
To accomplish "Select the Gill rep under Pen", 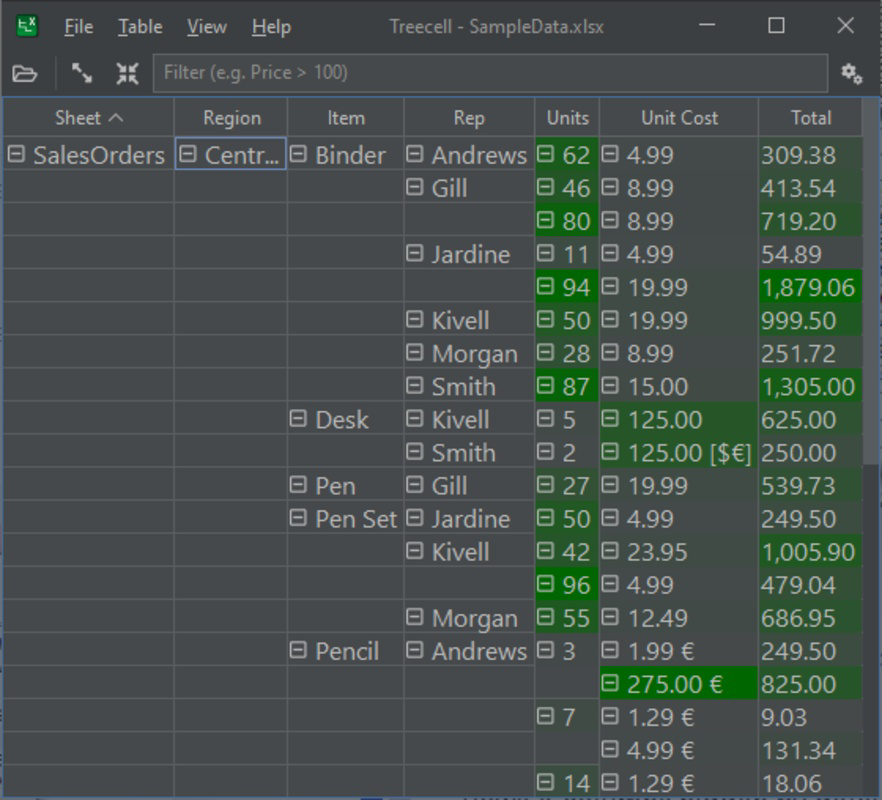I will pos(469,486).
